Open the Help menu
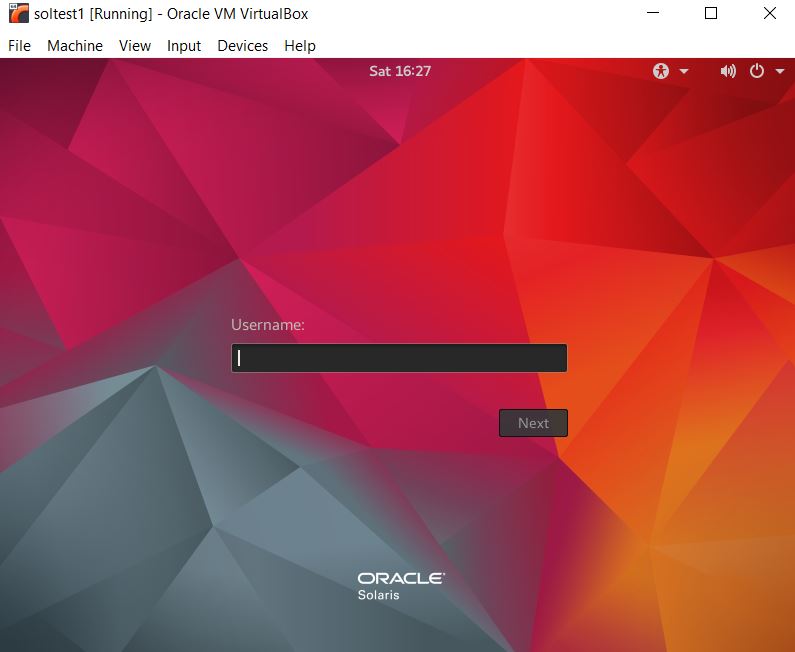This screenshot has height=652, width=795. click(x=300, y=46)
